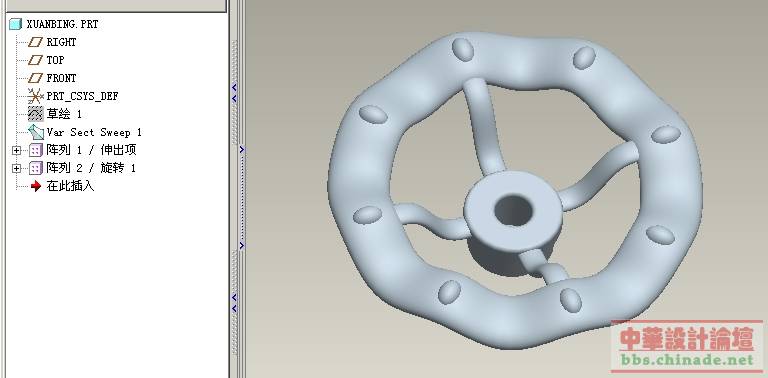768x378 pixels.
Task: Click the red 在此插入 arrow icon
Action: (36, 186)
